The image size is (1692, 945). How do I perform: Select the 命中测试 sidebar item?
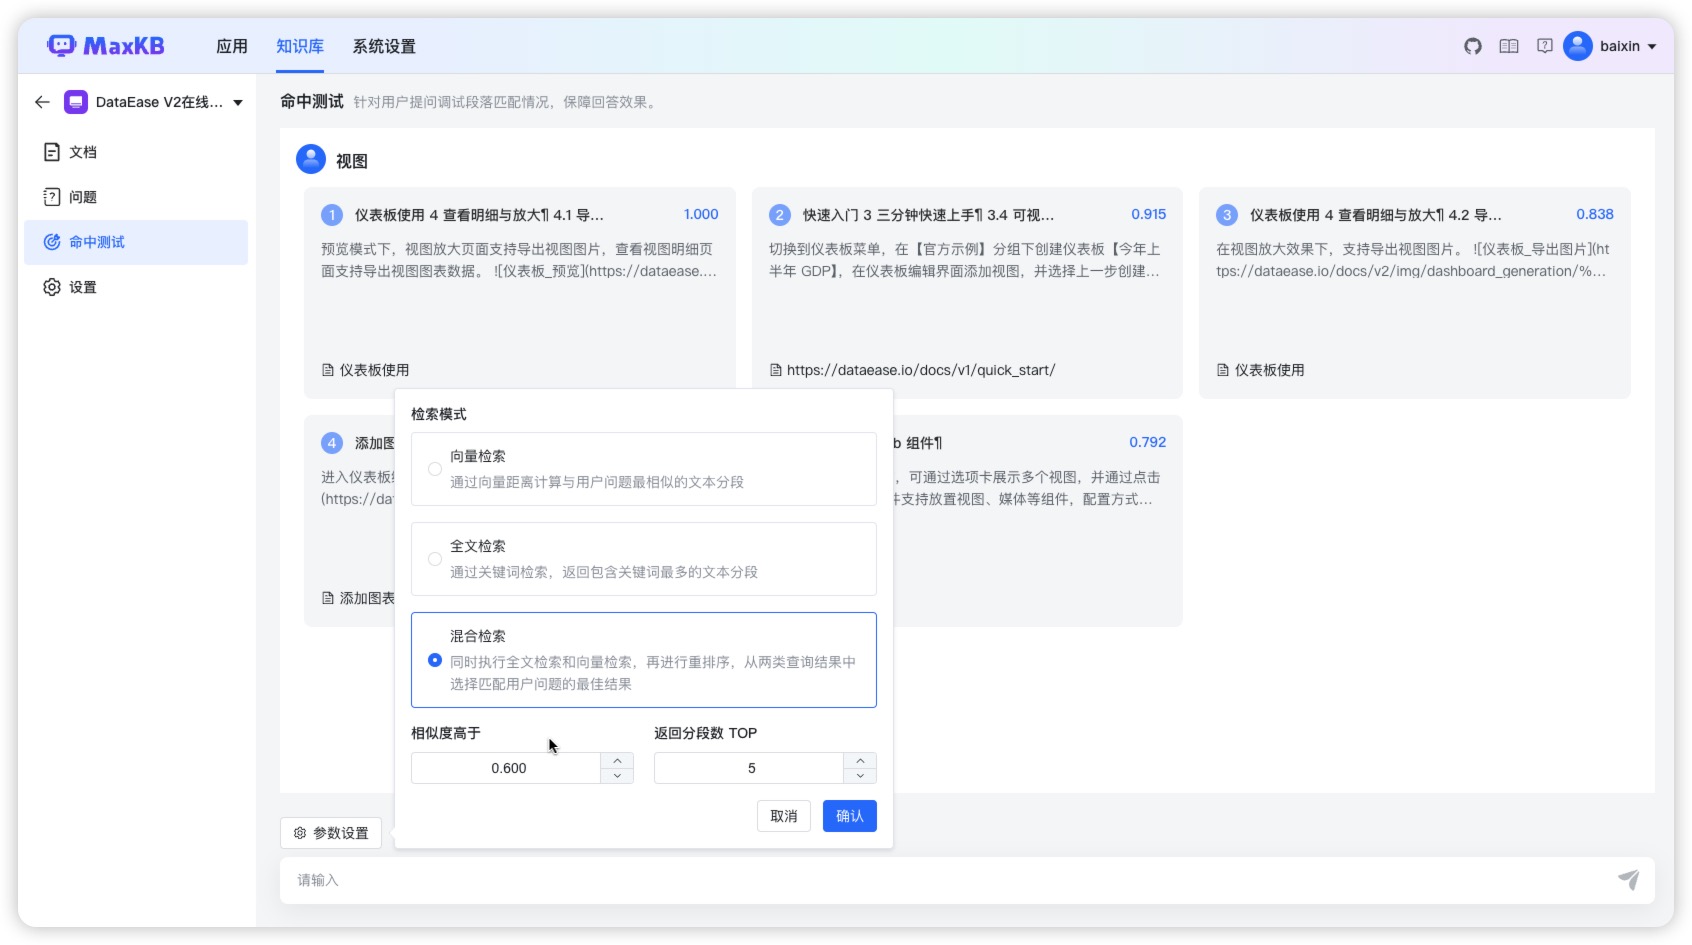(136, 242)
